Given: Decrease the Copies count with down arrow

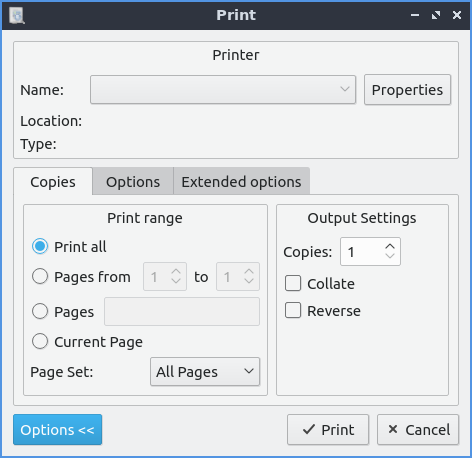Looking at the screenshot, I should [390, 256].
